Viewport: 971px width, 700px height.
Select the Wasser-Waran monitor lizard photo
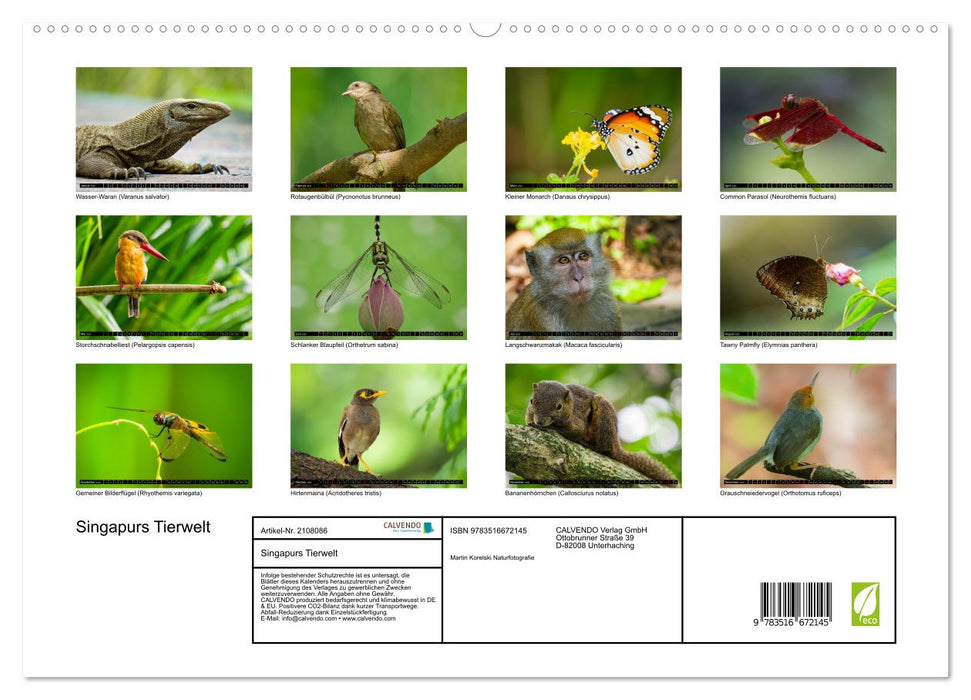coord(161,125)
